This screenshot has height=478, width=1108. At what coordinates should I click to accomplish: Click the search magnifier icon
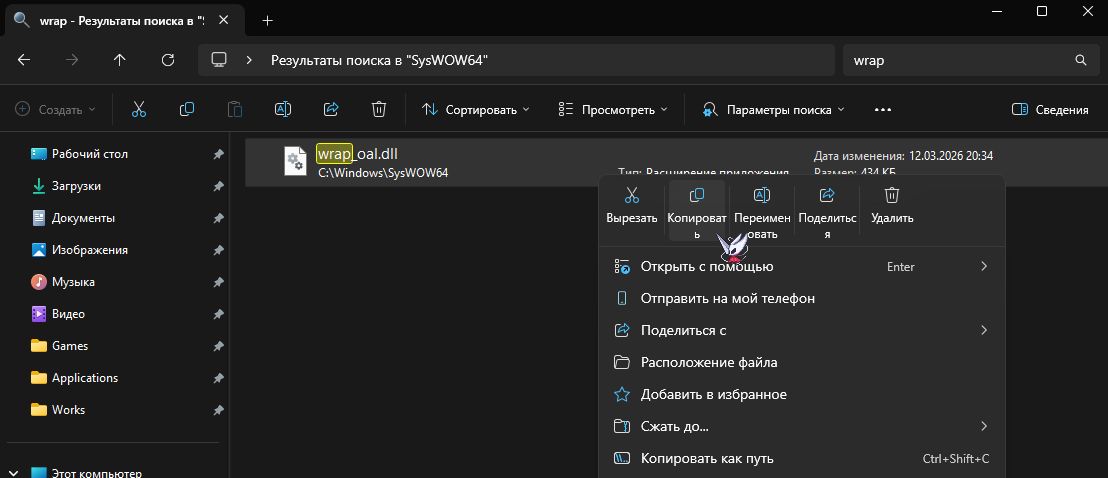click(1080, 60)
